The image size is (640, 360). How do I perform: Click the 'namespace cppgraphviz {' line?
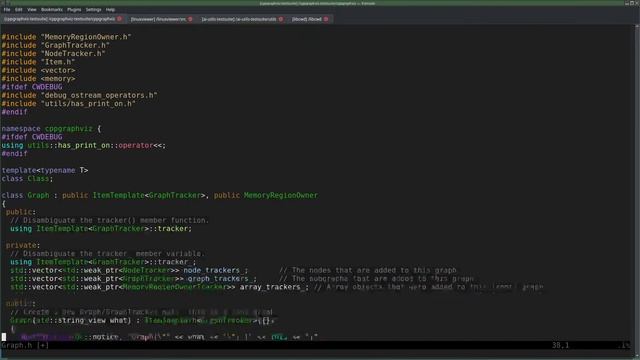click(51, 129)
